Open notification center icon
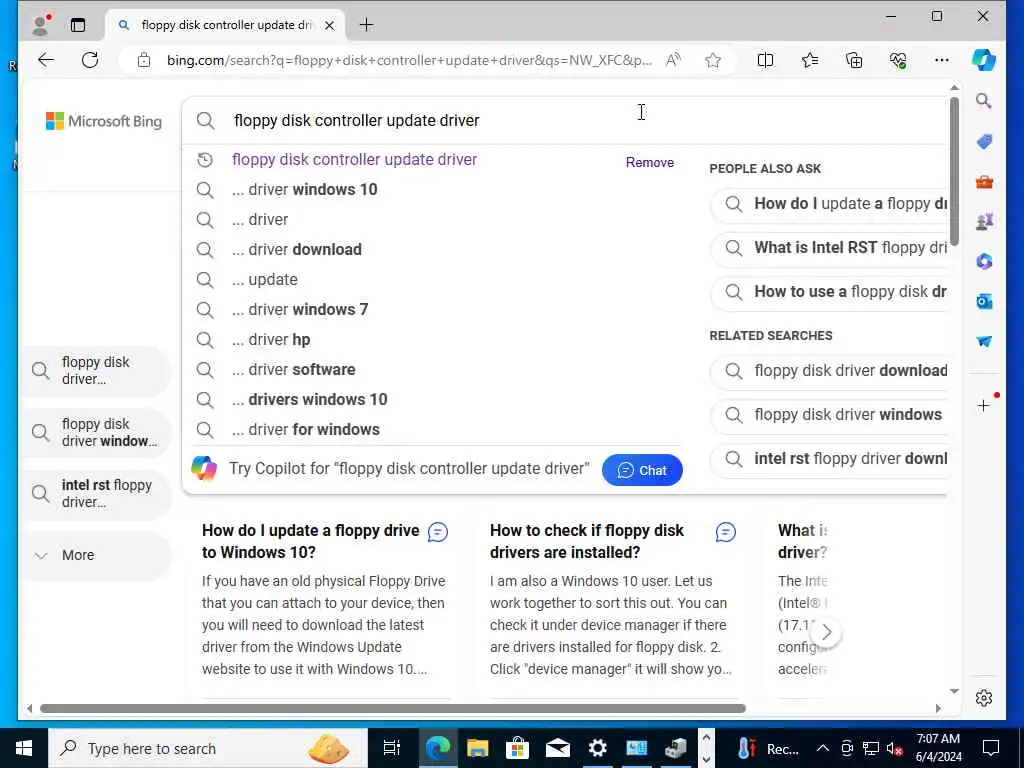 point(991,748)
